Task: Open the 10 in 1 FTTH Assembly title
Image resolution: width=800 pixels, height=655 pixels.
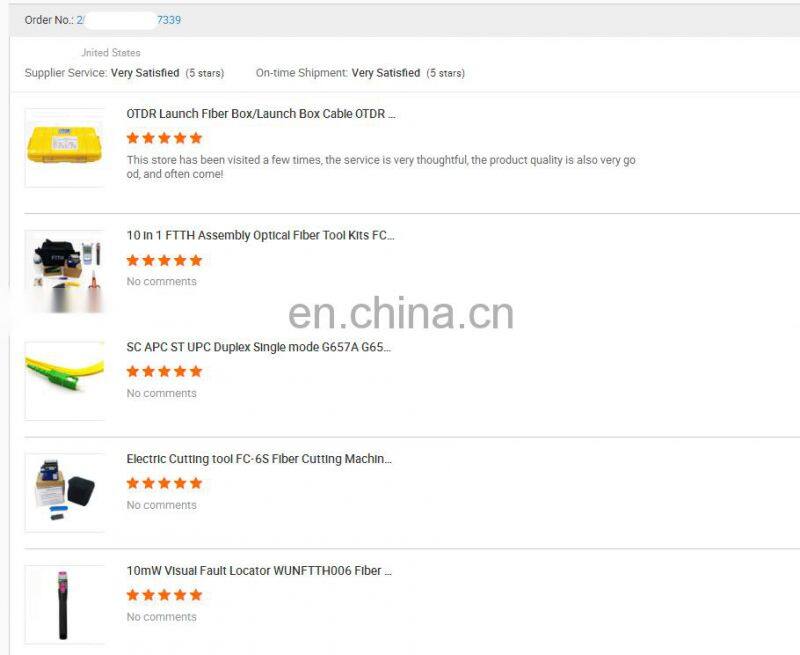Action: pyautogui.click(x=260, y=235)
